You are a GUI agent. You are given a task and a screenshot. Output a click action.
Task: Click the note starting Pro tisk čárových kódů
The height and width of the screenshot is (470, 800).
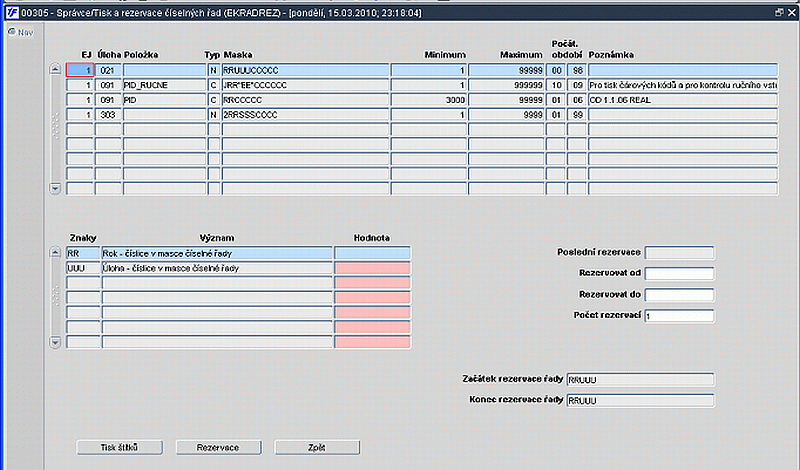tap(683, 85)
